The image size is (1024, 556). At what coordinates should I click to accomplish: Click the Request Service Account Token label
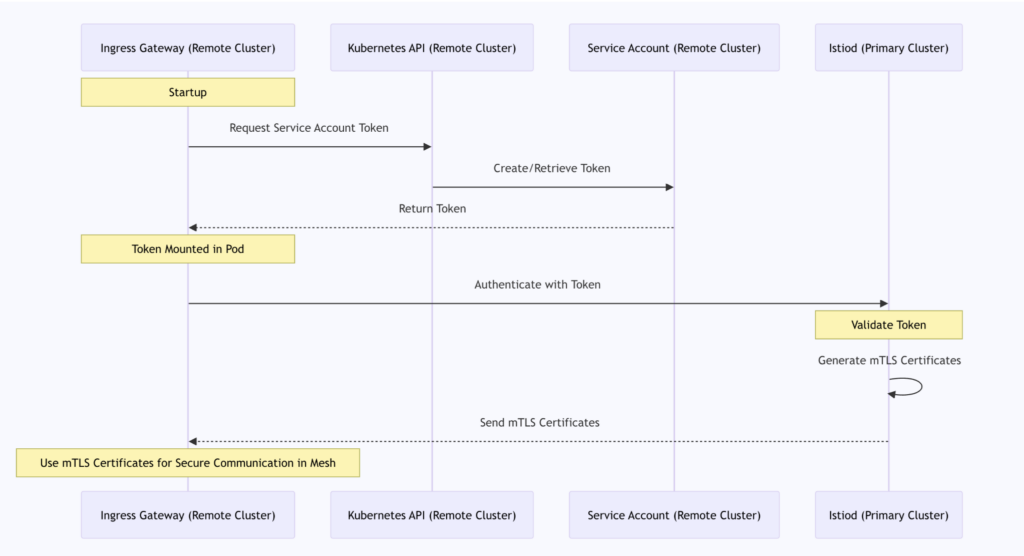309,128
